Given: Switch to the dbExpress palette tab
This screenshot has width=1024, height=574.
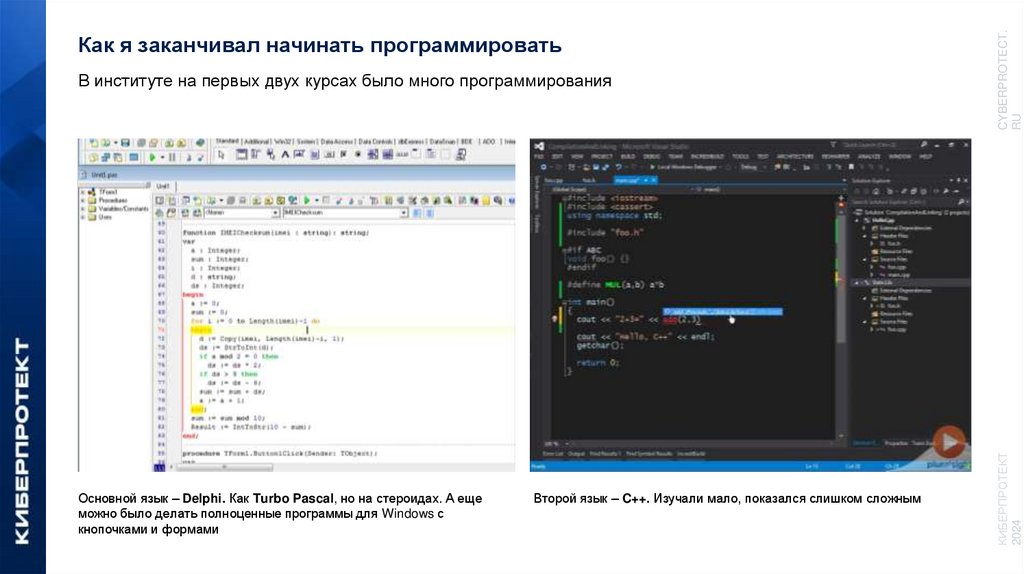Looking at the screenshot, I should point(411,141).
